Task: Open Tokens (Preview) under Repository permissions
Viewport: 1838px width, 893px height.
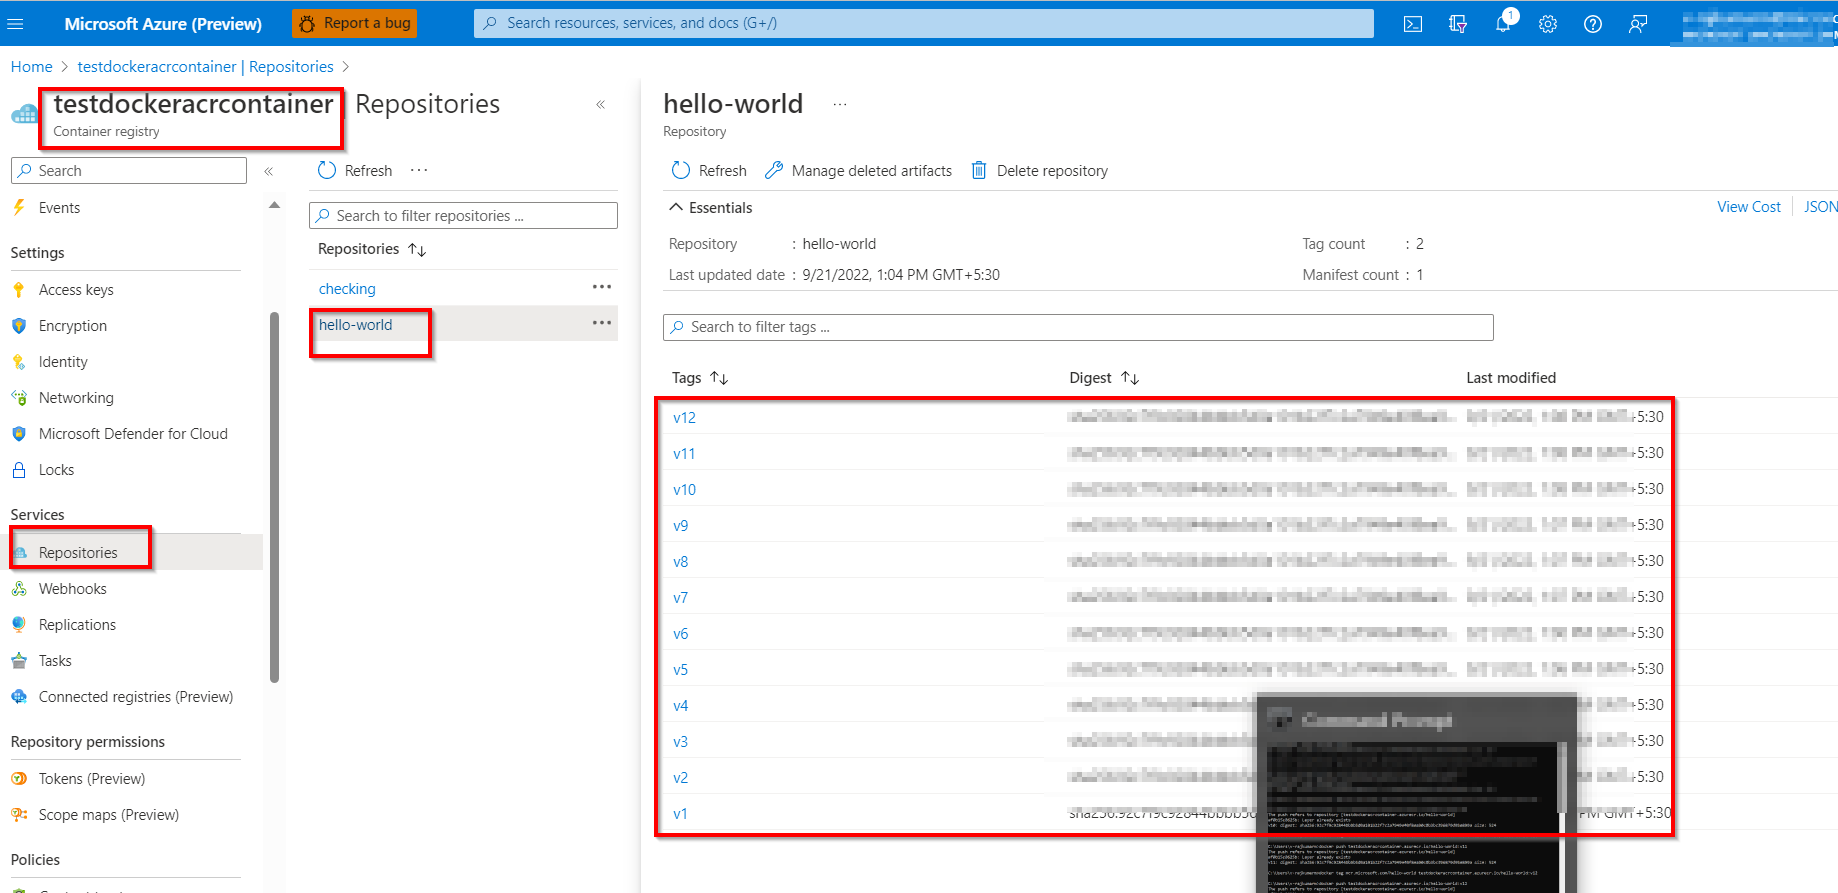Action: (91, 779)
